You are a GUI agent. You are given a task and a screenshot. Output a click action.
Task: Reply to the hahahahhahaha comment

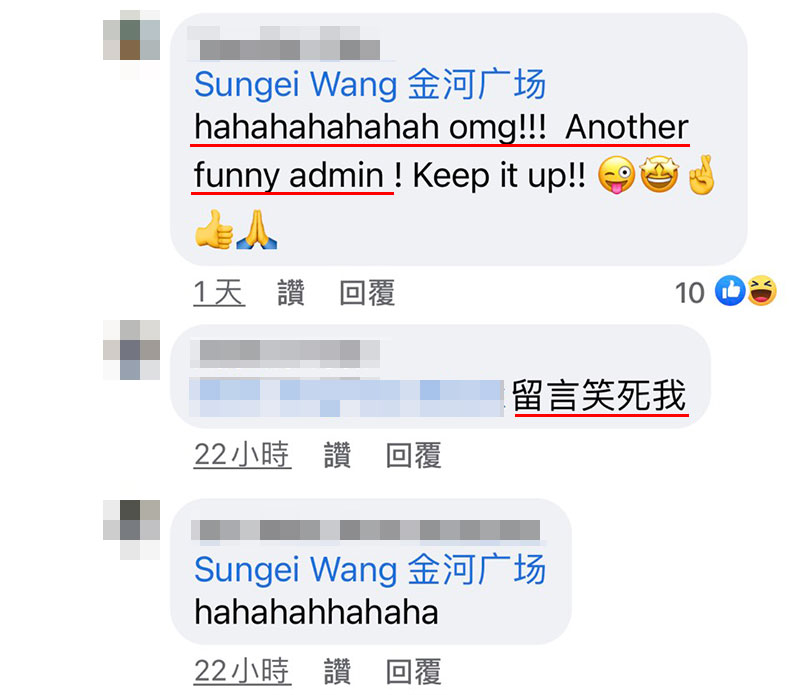pyautogui.click(x=414, y=671)
